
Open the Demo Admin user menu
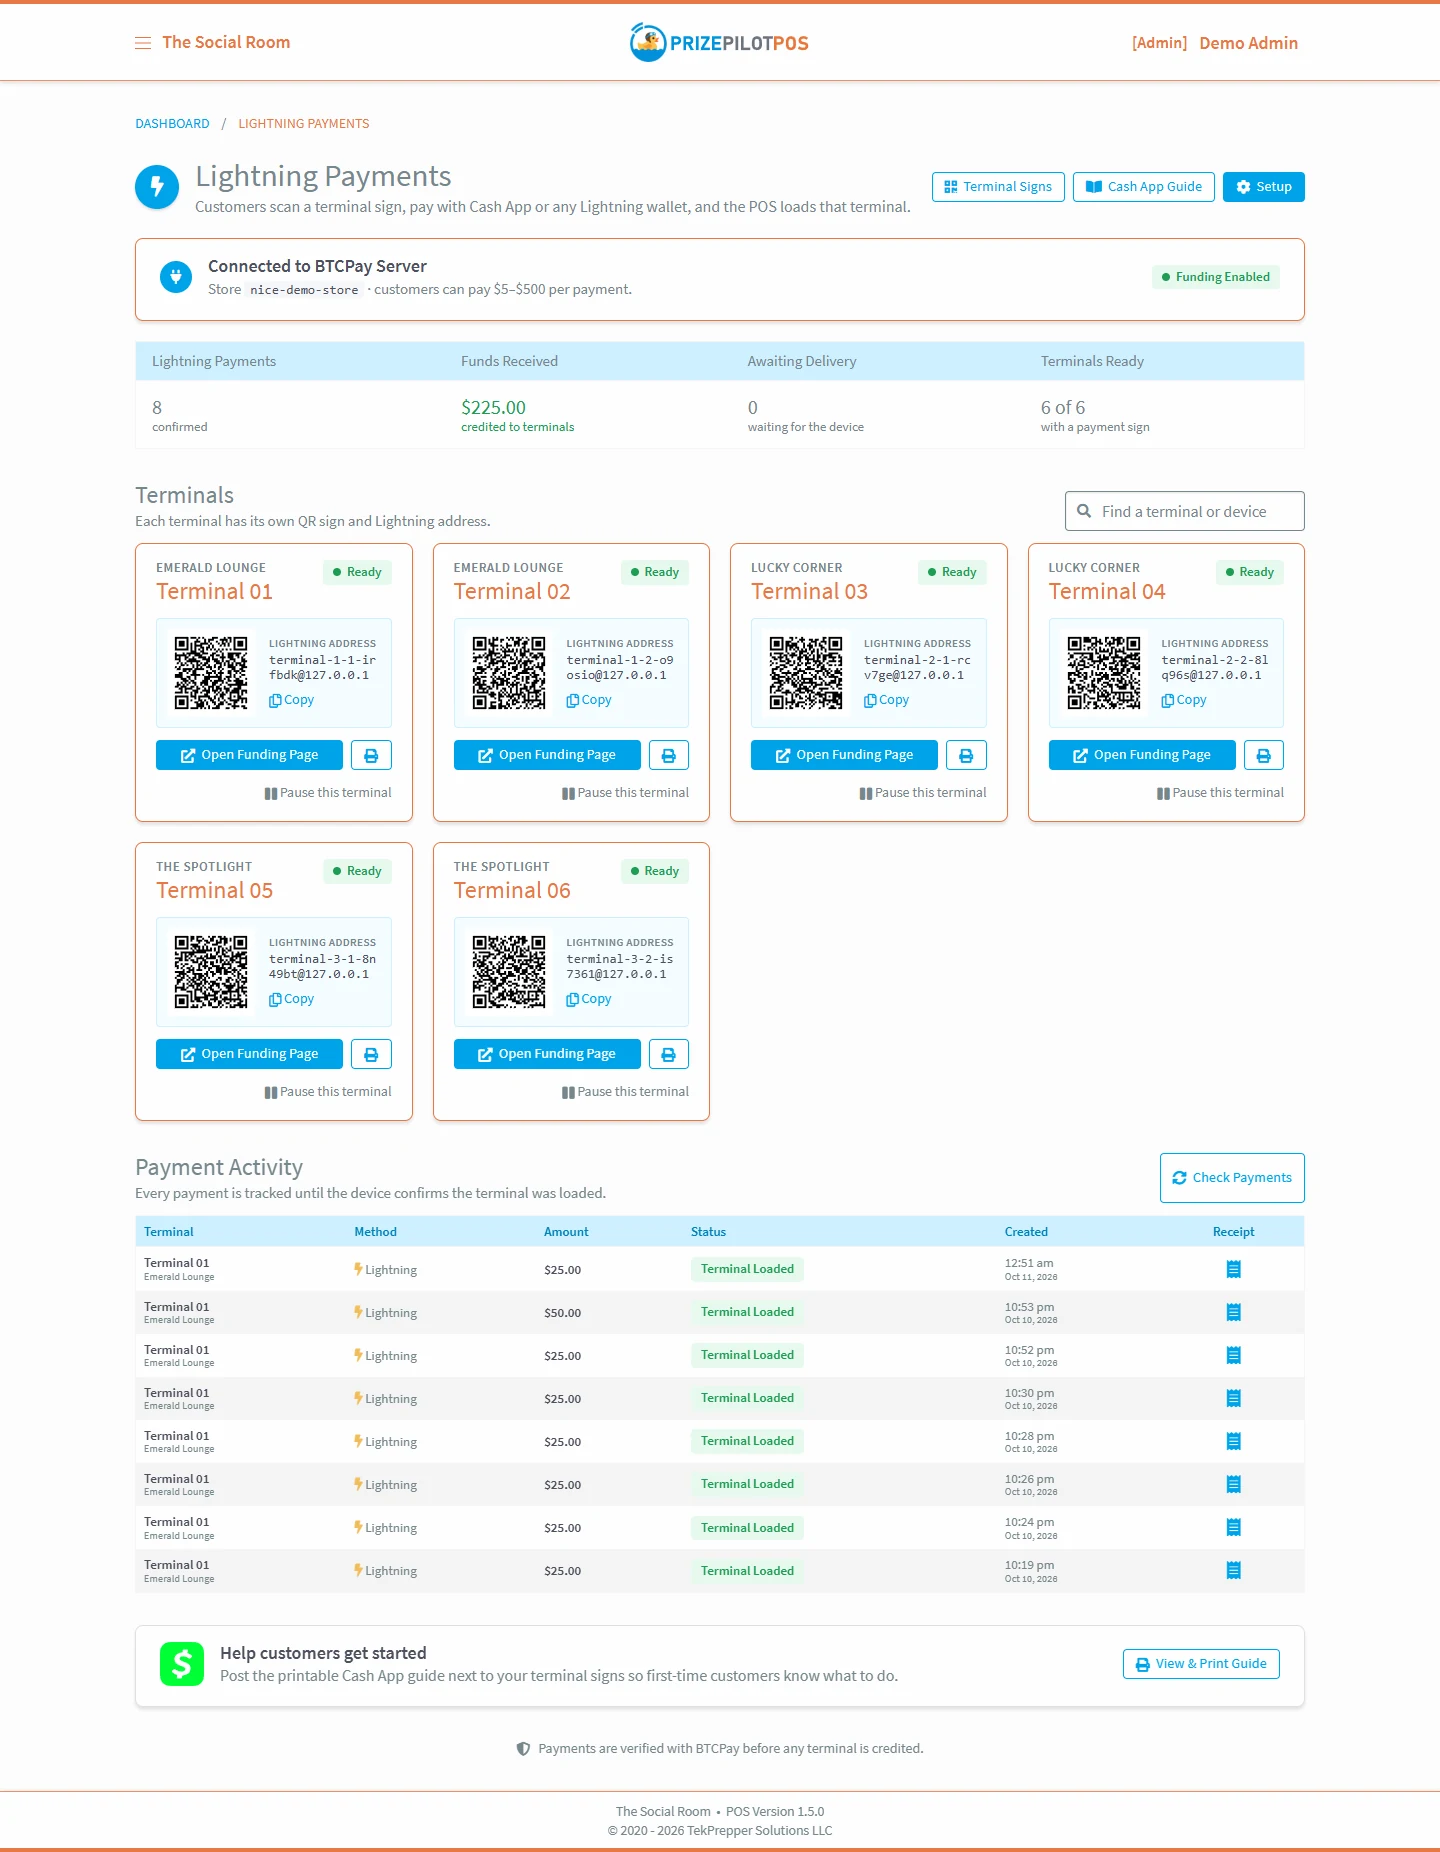pos(1248,43)
